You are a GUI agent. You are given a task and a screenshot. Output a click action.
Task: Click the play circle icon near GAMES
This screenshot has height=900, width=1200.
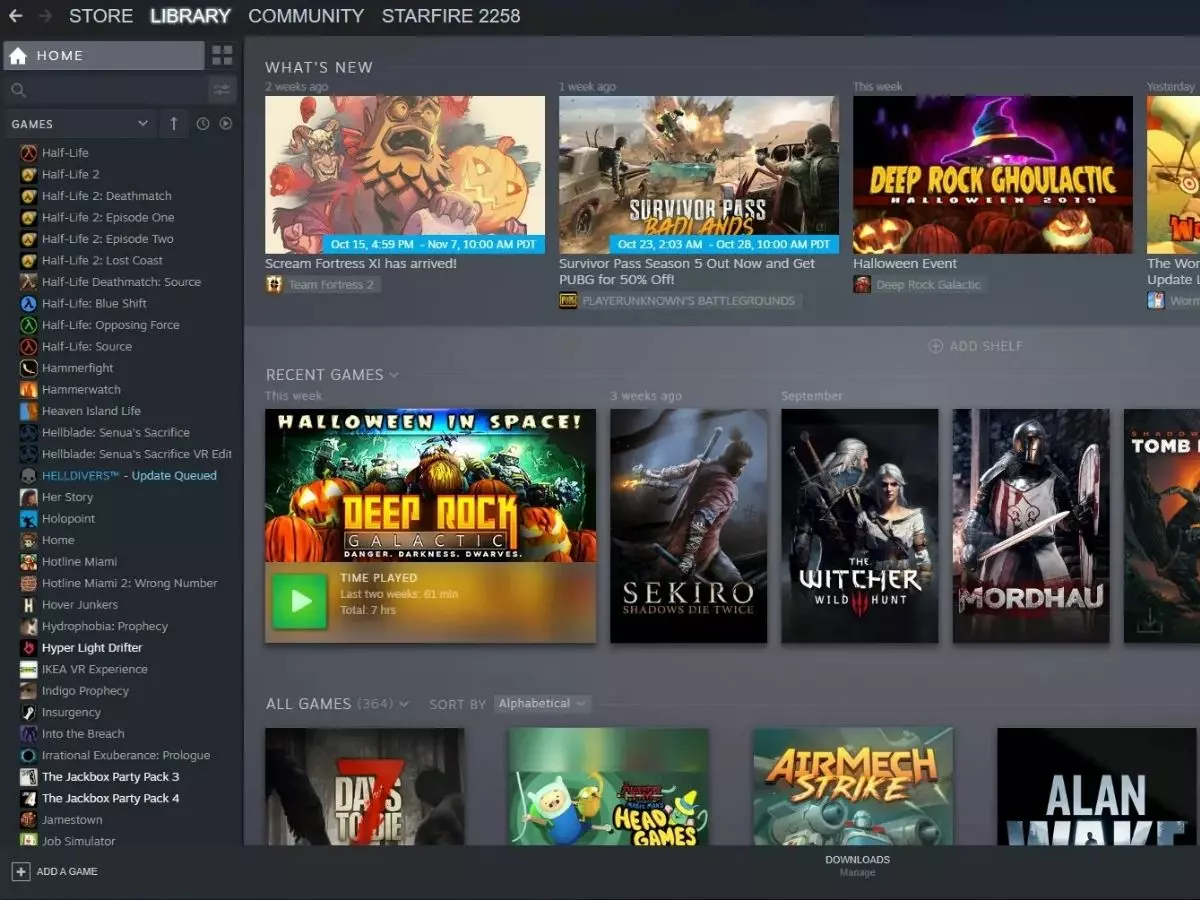point(226,123)
